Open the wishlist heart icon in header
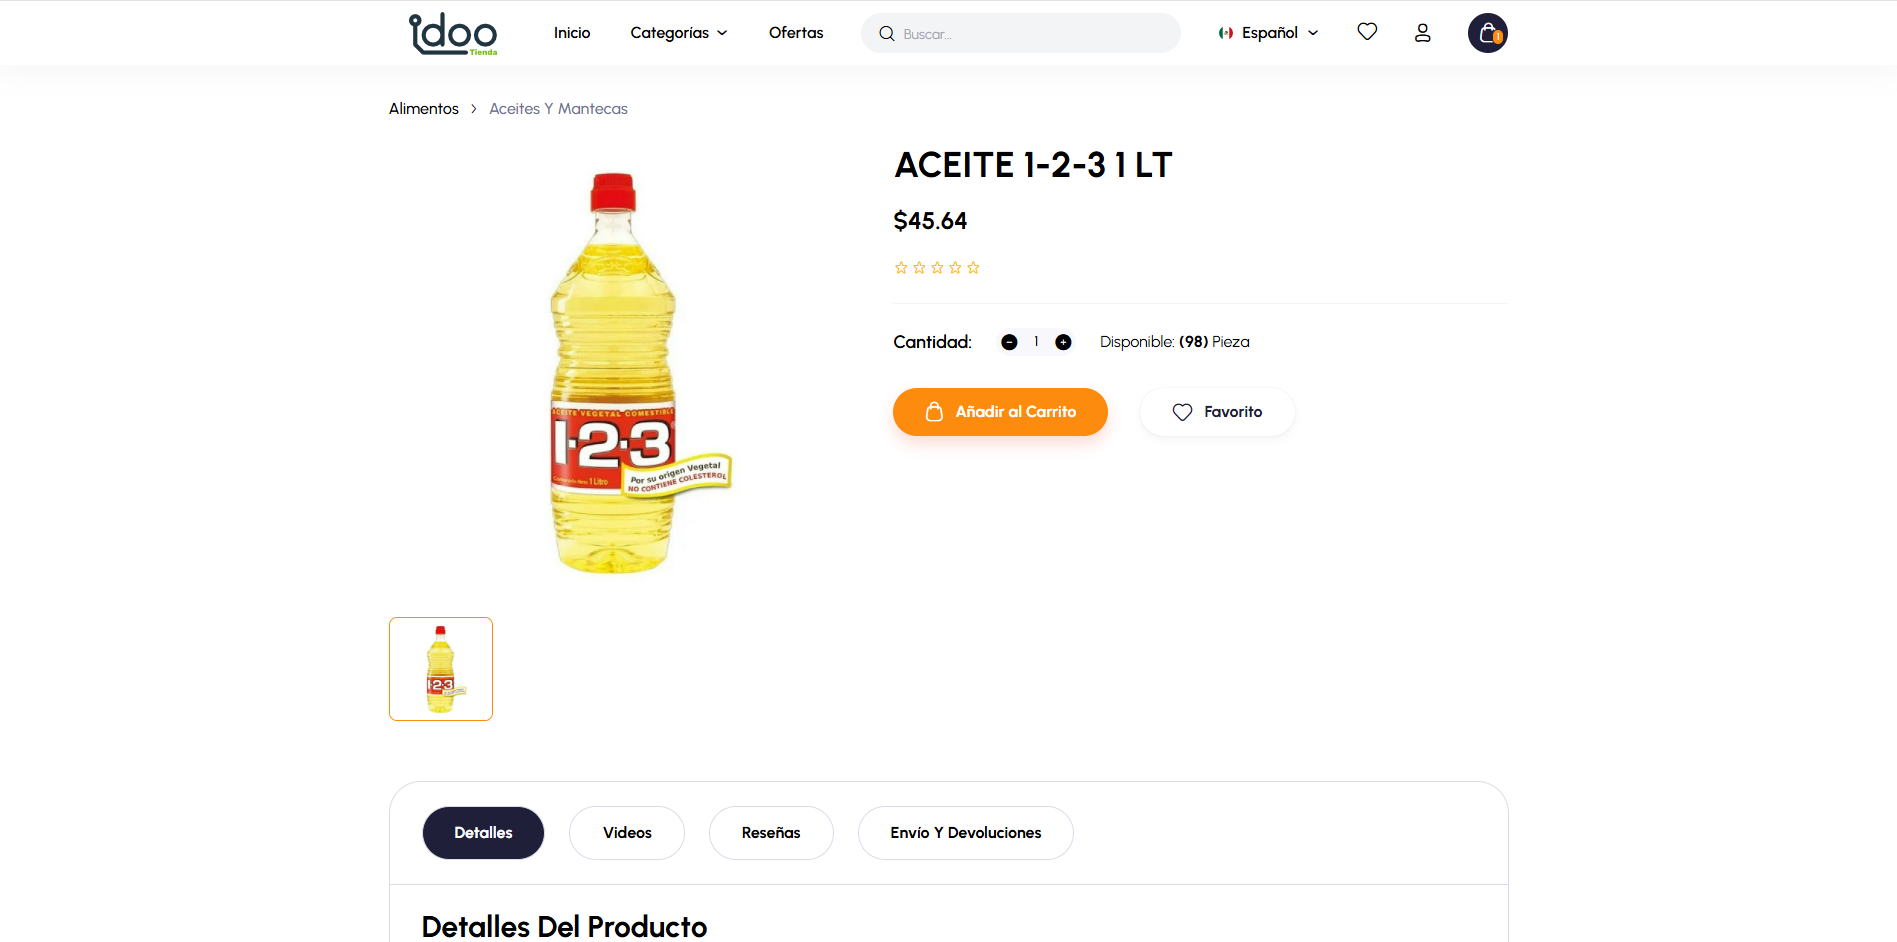 (1367, 32)
